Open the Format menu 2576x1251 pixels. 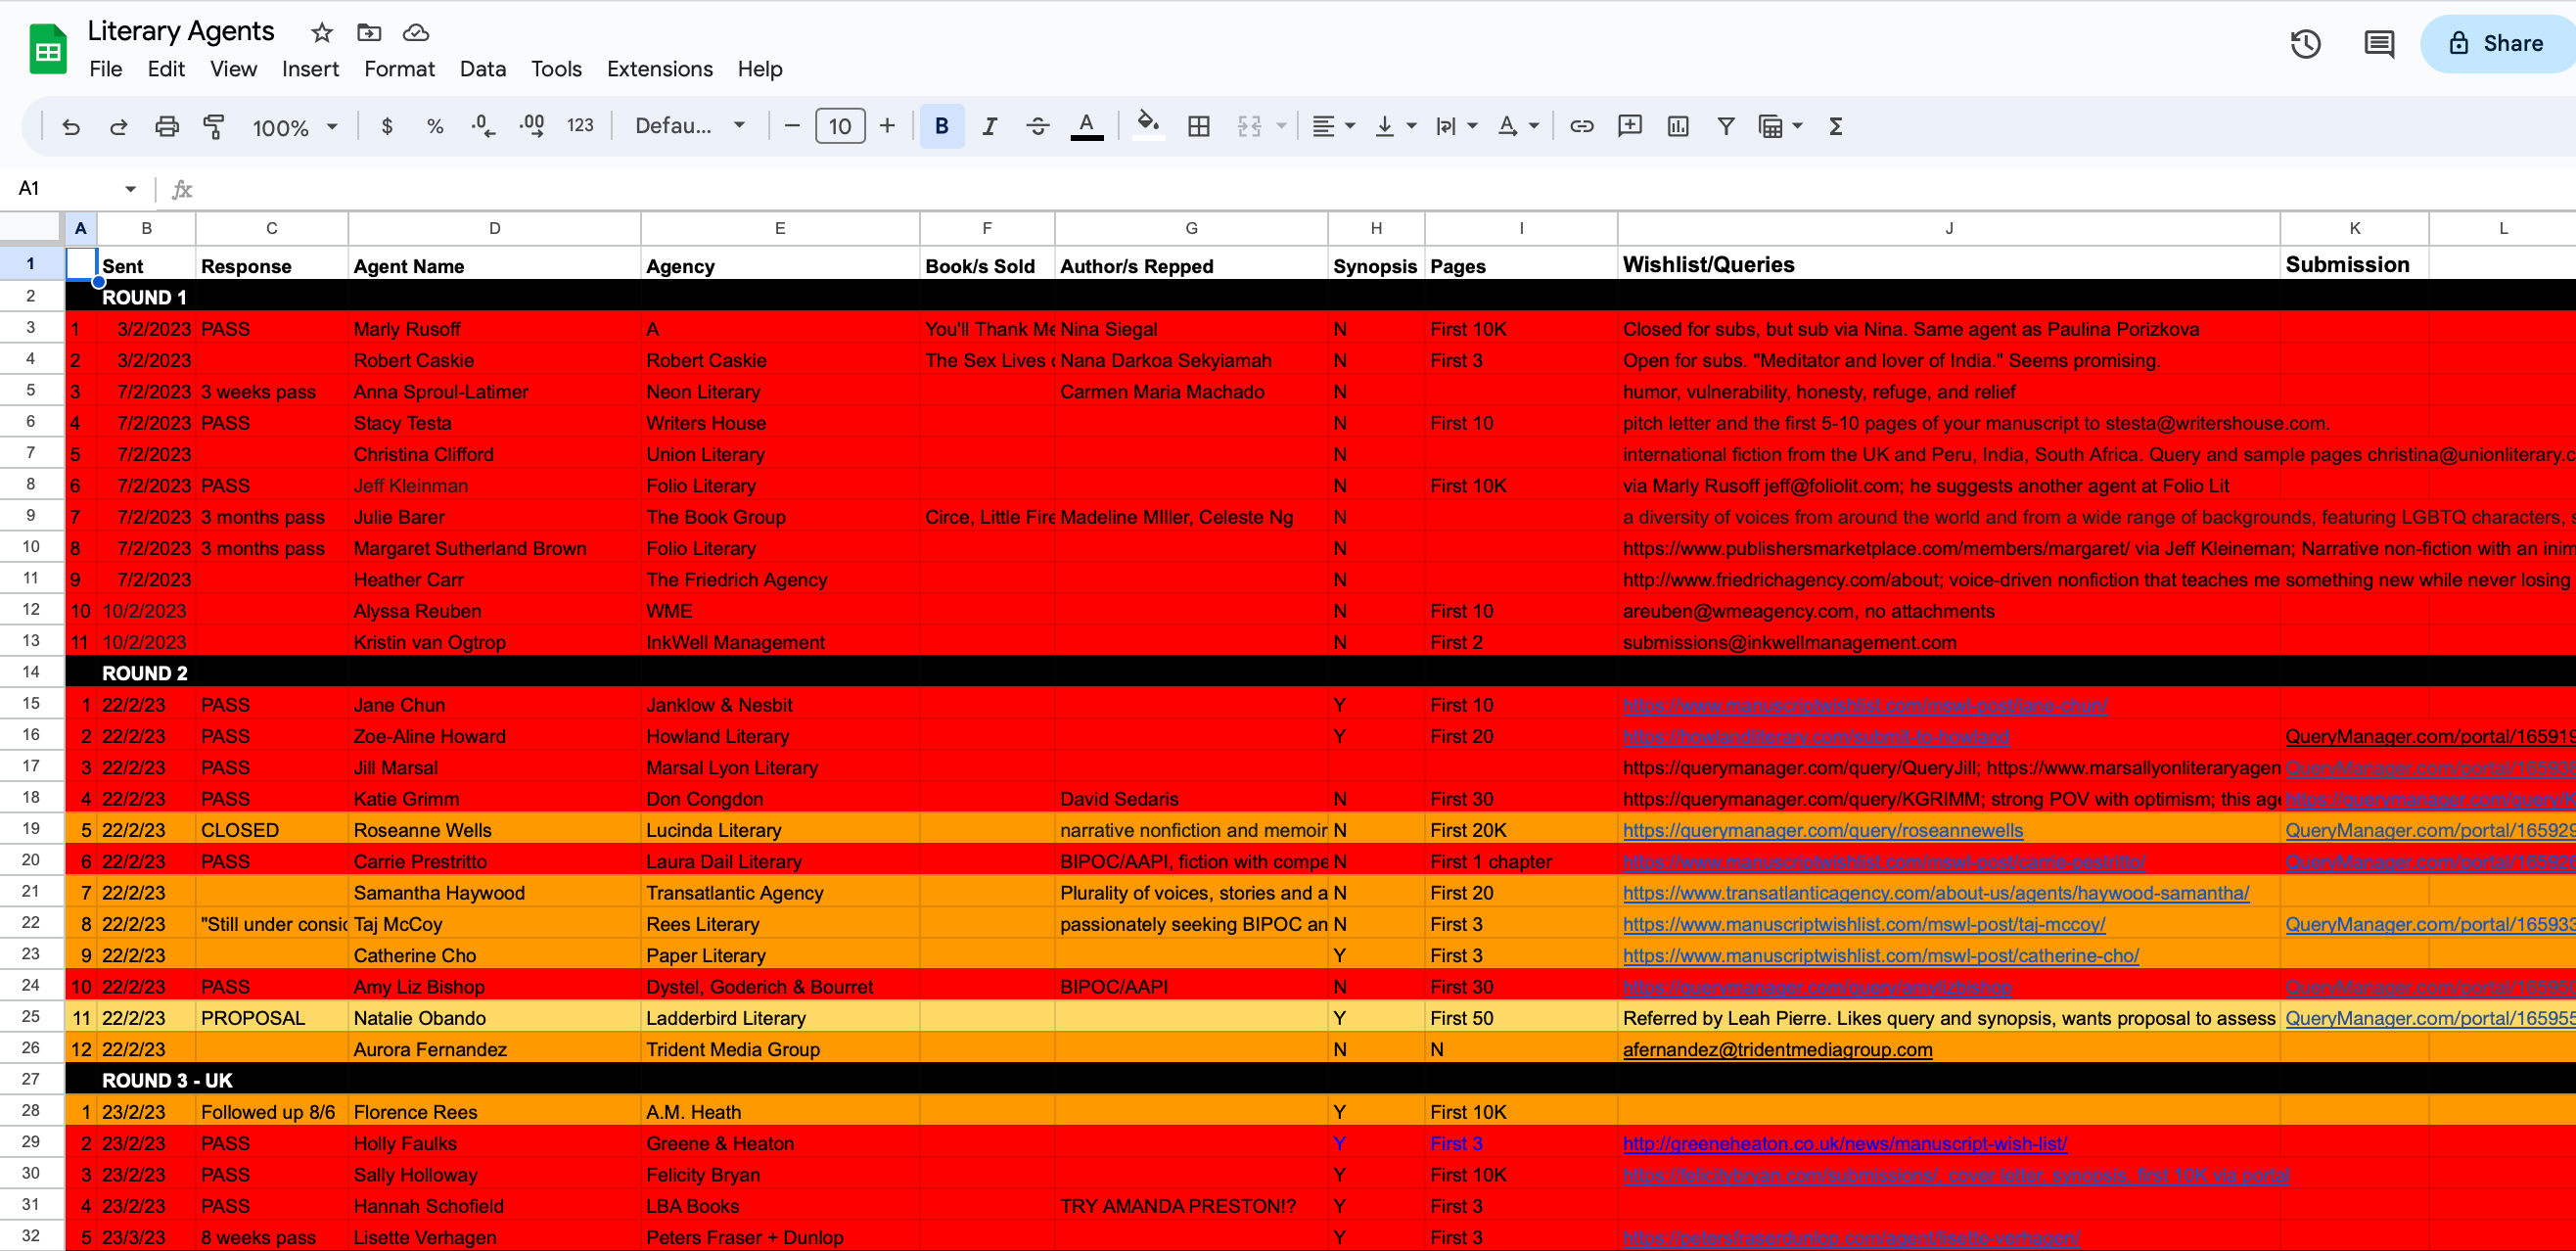coord(399,69)
